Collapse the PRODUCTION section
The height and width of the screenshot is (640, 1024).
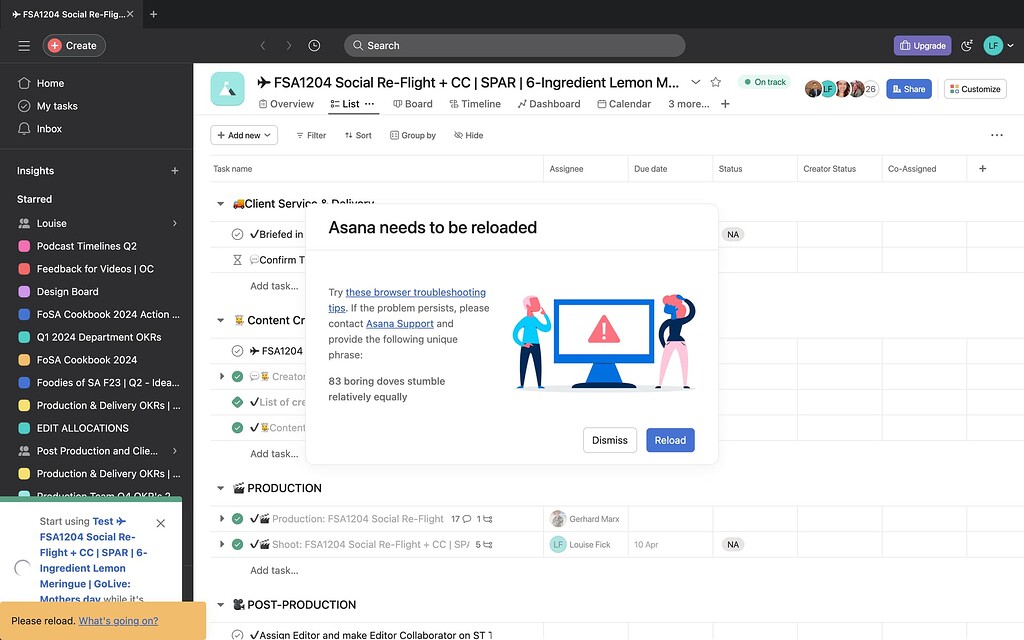coord(220,488)
